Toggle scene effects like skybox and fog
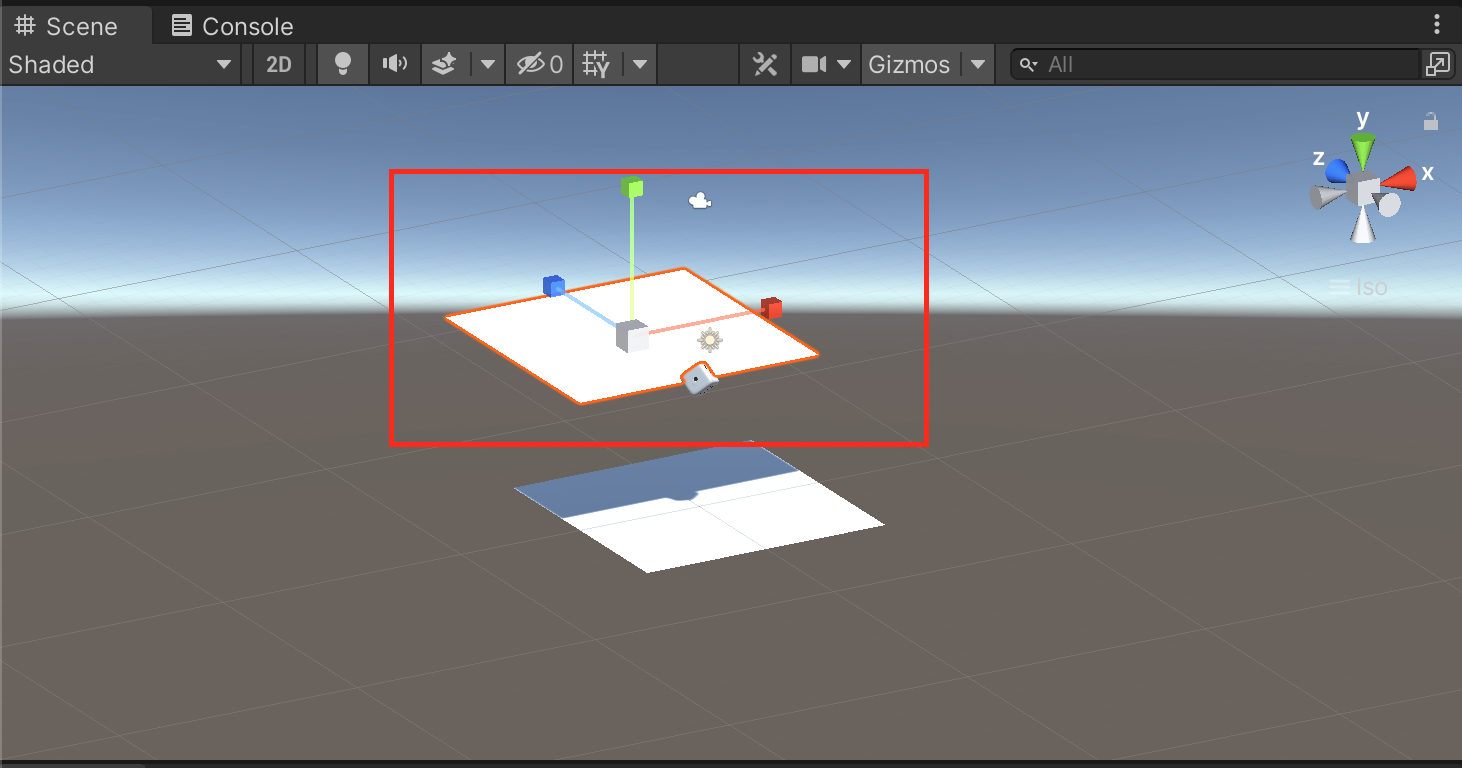Viewport: 1462px width, 768px height. [444, 65]
